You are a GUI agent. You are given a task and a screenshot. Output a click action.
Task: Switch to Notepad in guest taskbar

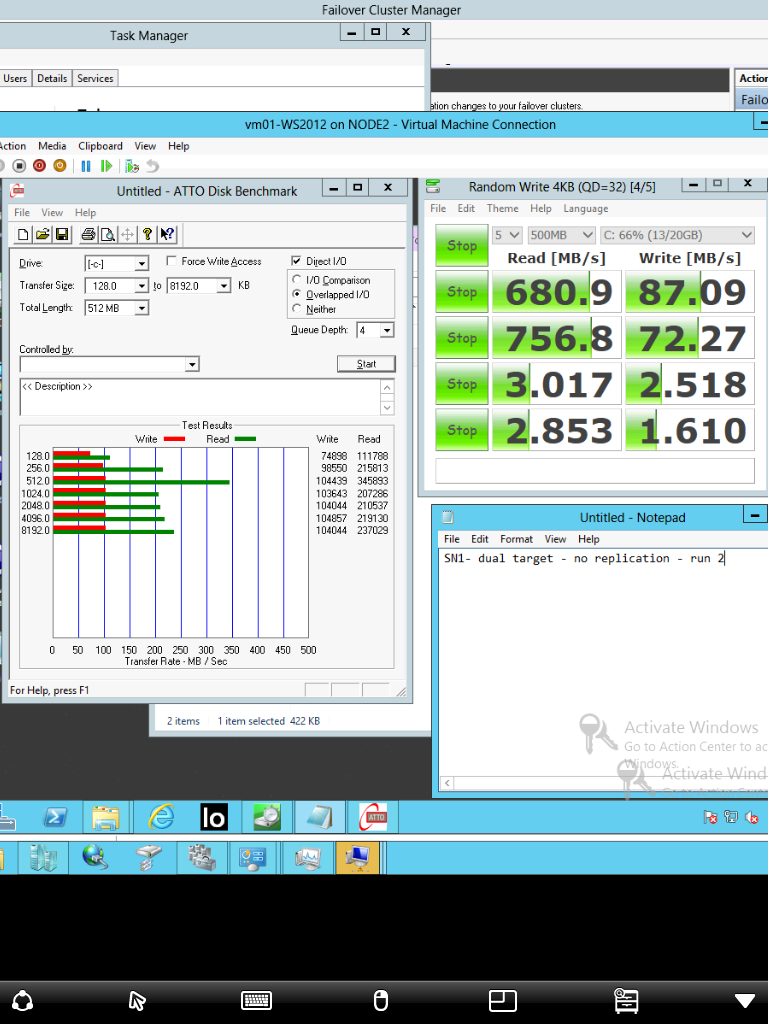(x=319, y=817)
